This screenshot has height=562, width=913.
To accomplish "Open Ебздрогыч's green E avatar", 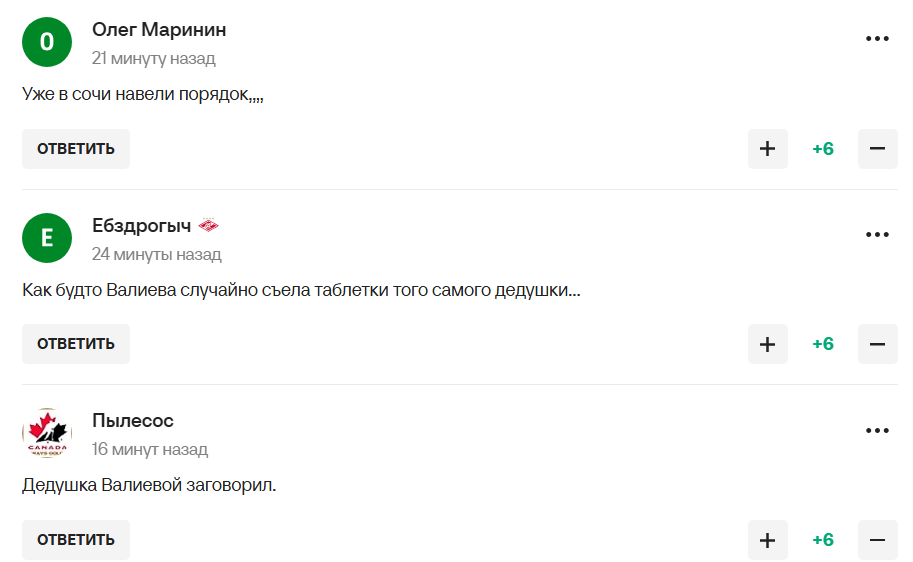I will pyautogui.click(x=47, y=238).
